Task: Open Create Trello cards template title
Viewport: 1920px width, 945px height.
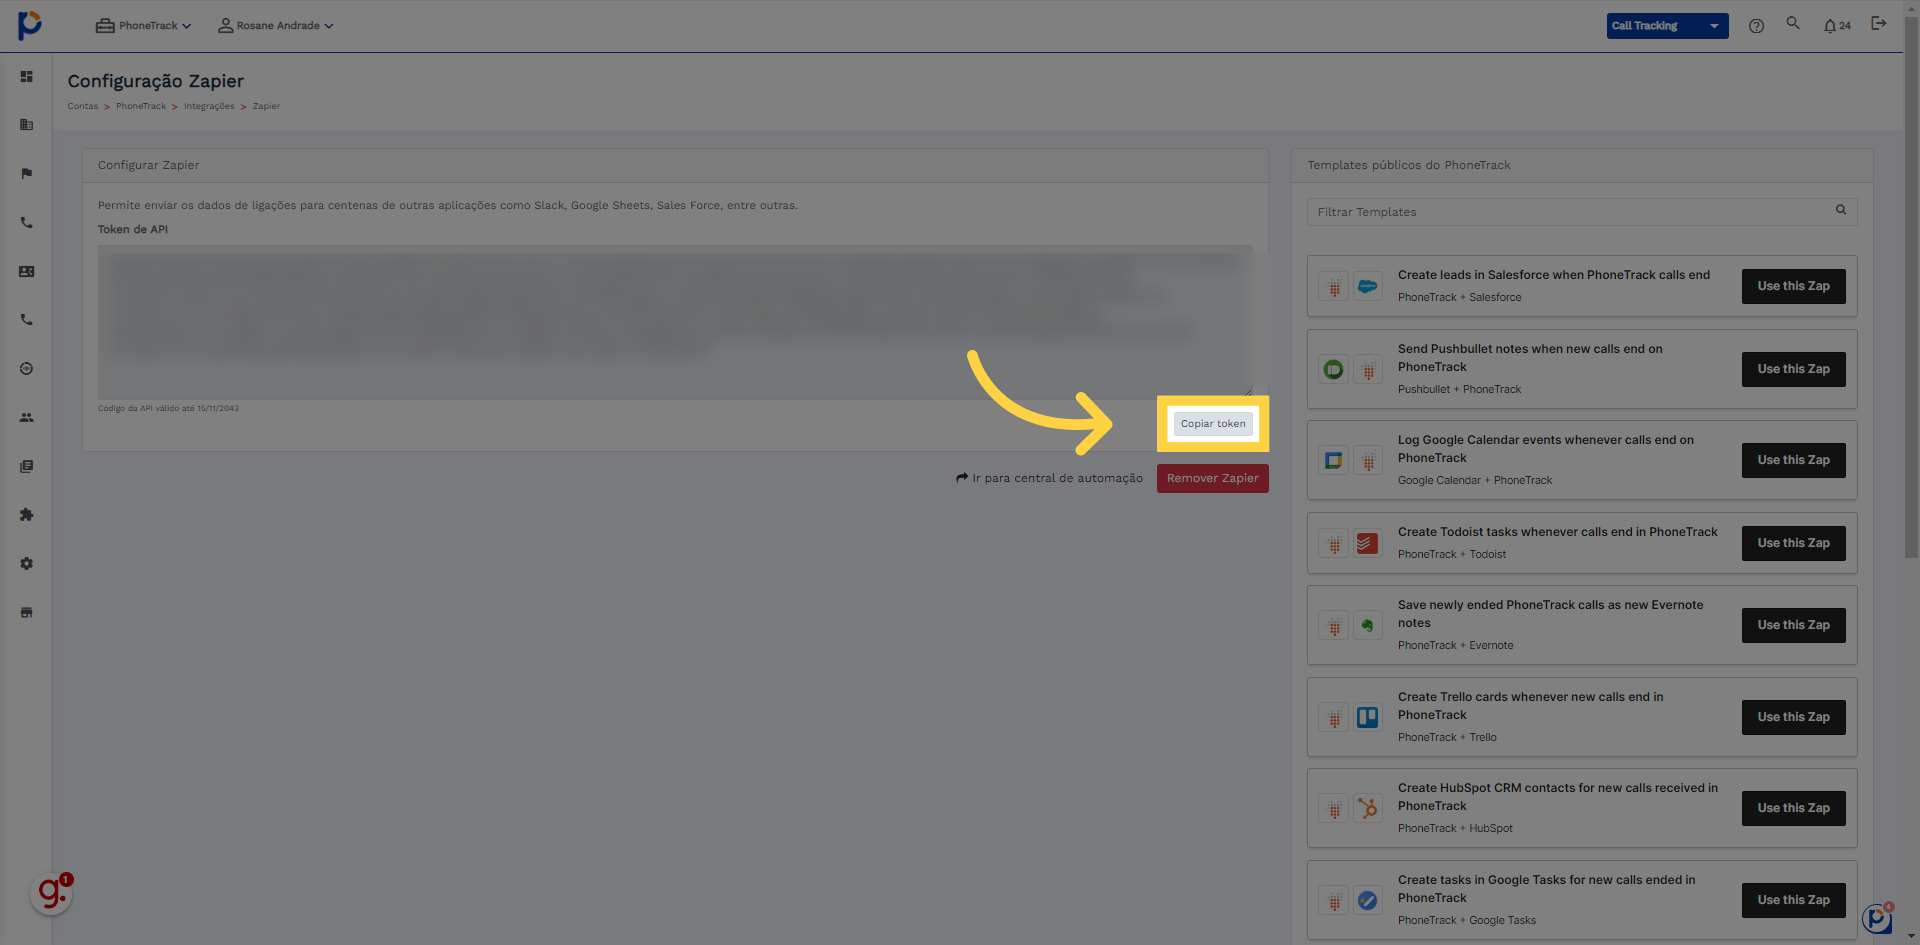Action: pos(1531,706)
